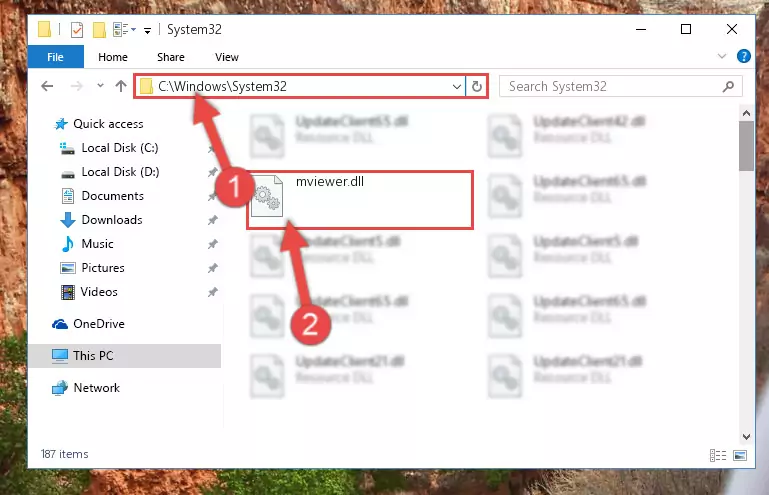Open Pictures in the sidebar

pos(92,268)
